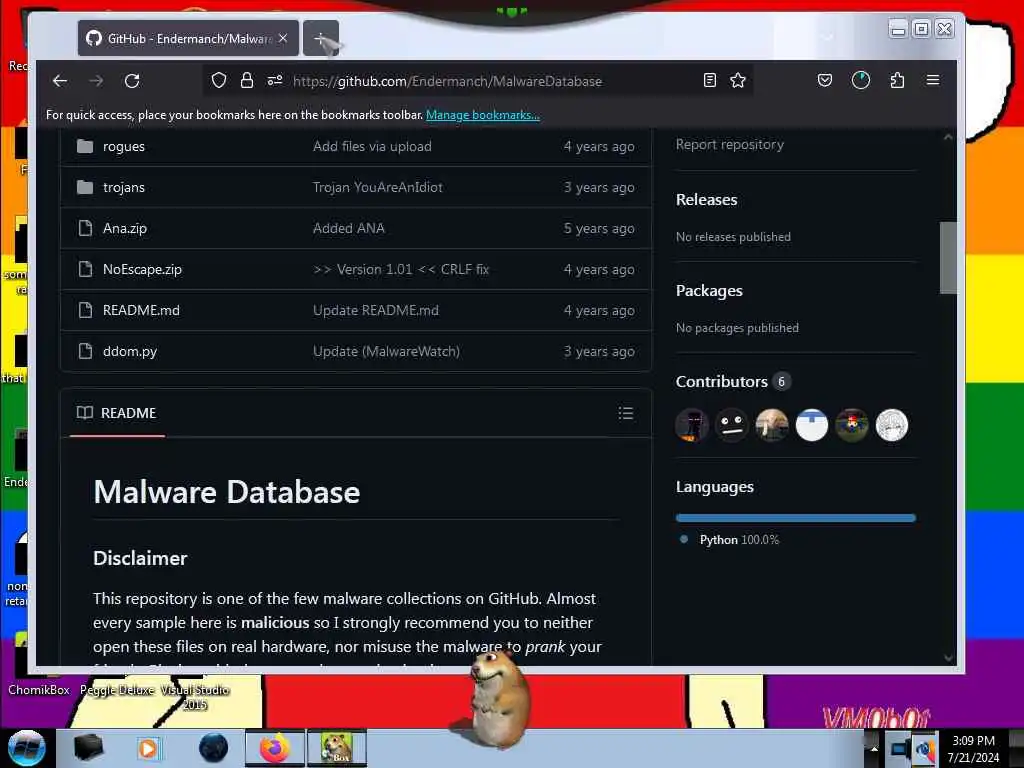Open the tracking protection shield icon
Image resolution: width=1024 pixels, height=768 pixels.
[x=219, y=80]
